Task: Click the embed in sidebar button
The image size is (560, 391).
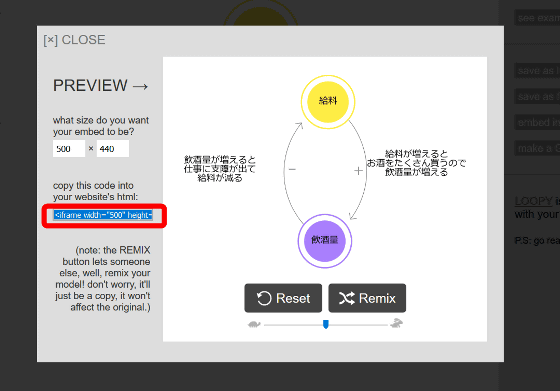Action: [537, 122]
